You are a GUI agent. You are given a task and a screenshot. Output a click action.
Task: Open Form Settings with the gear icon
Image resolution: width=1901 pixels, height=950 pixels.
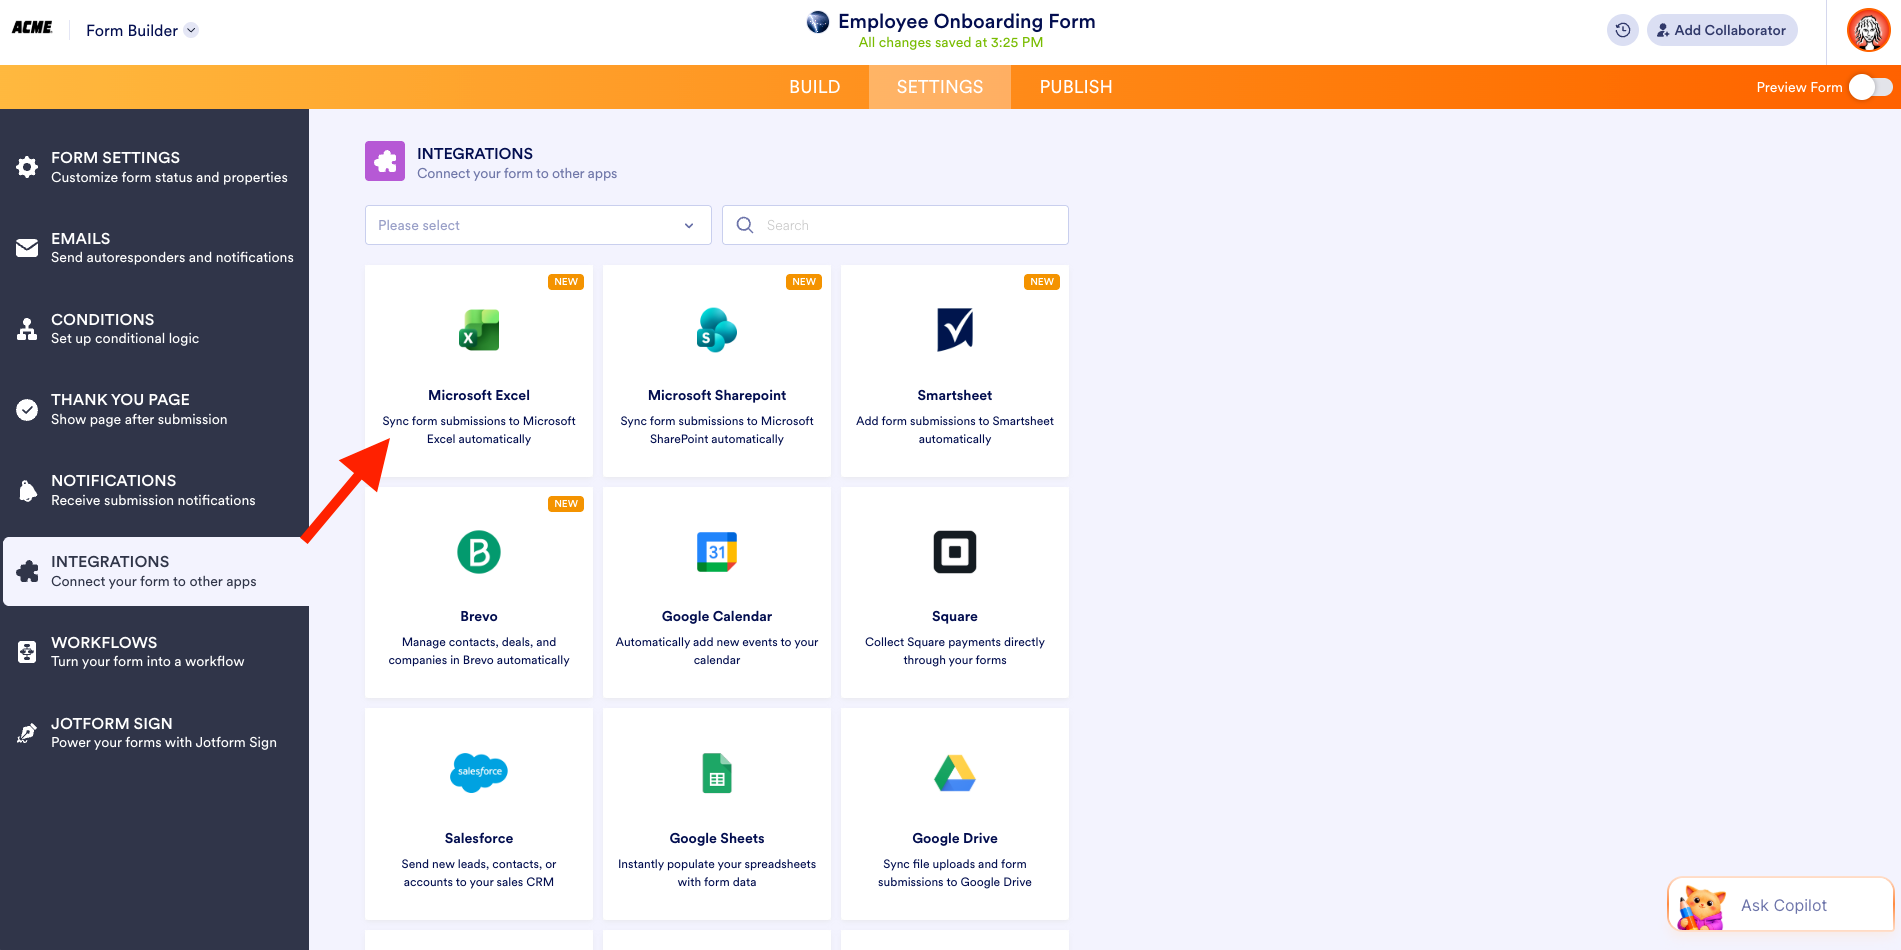tap(27, 167)
